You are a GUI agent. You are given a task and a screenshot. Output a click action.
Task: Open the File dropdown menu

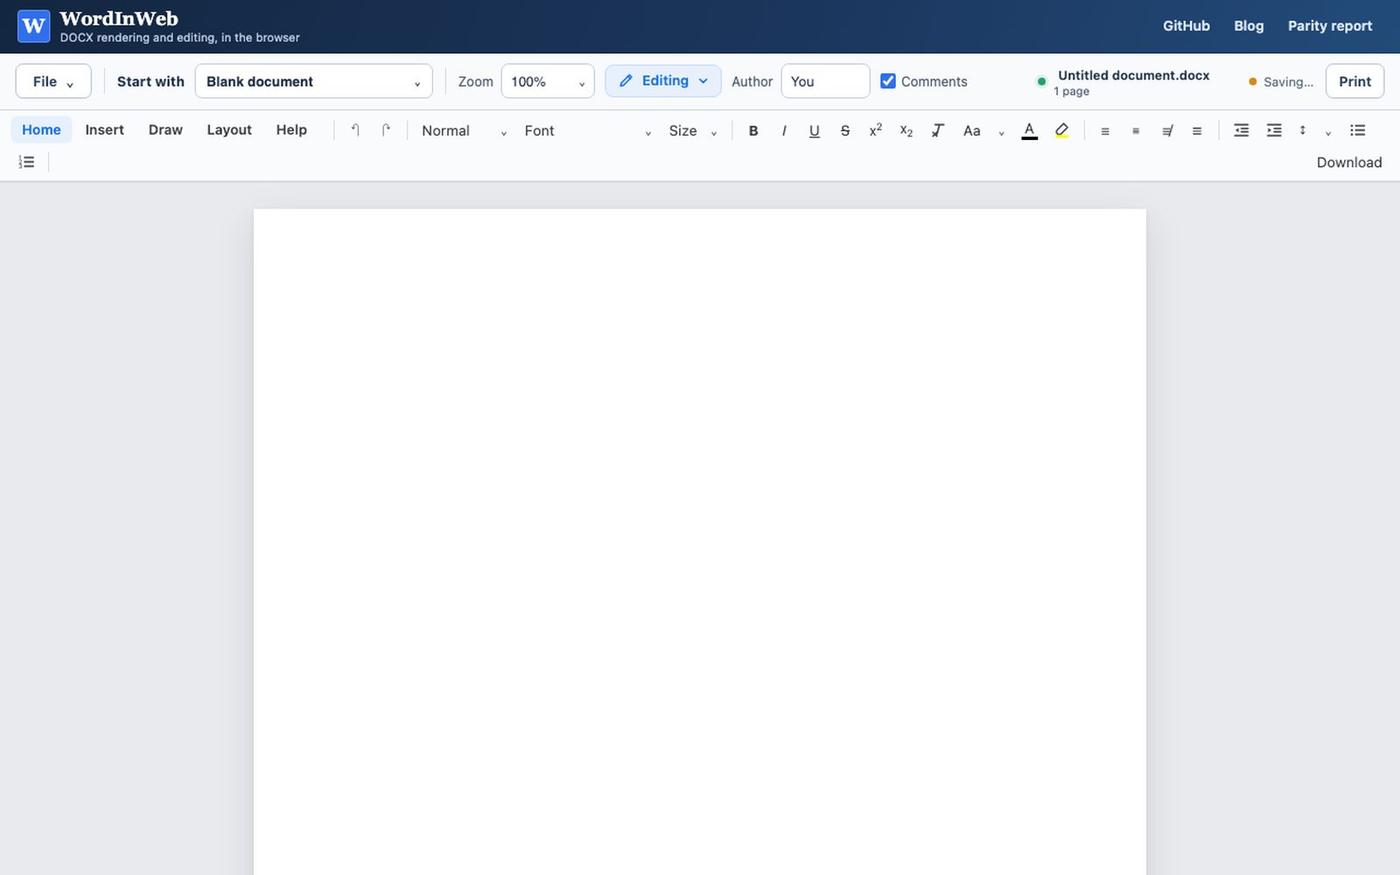(53, 81)
